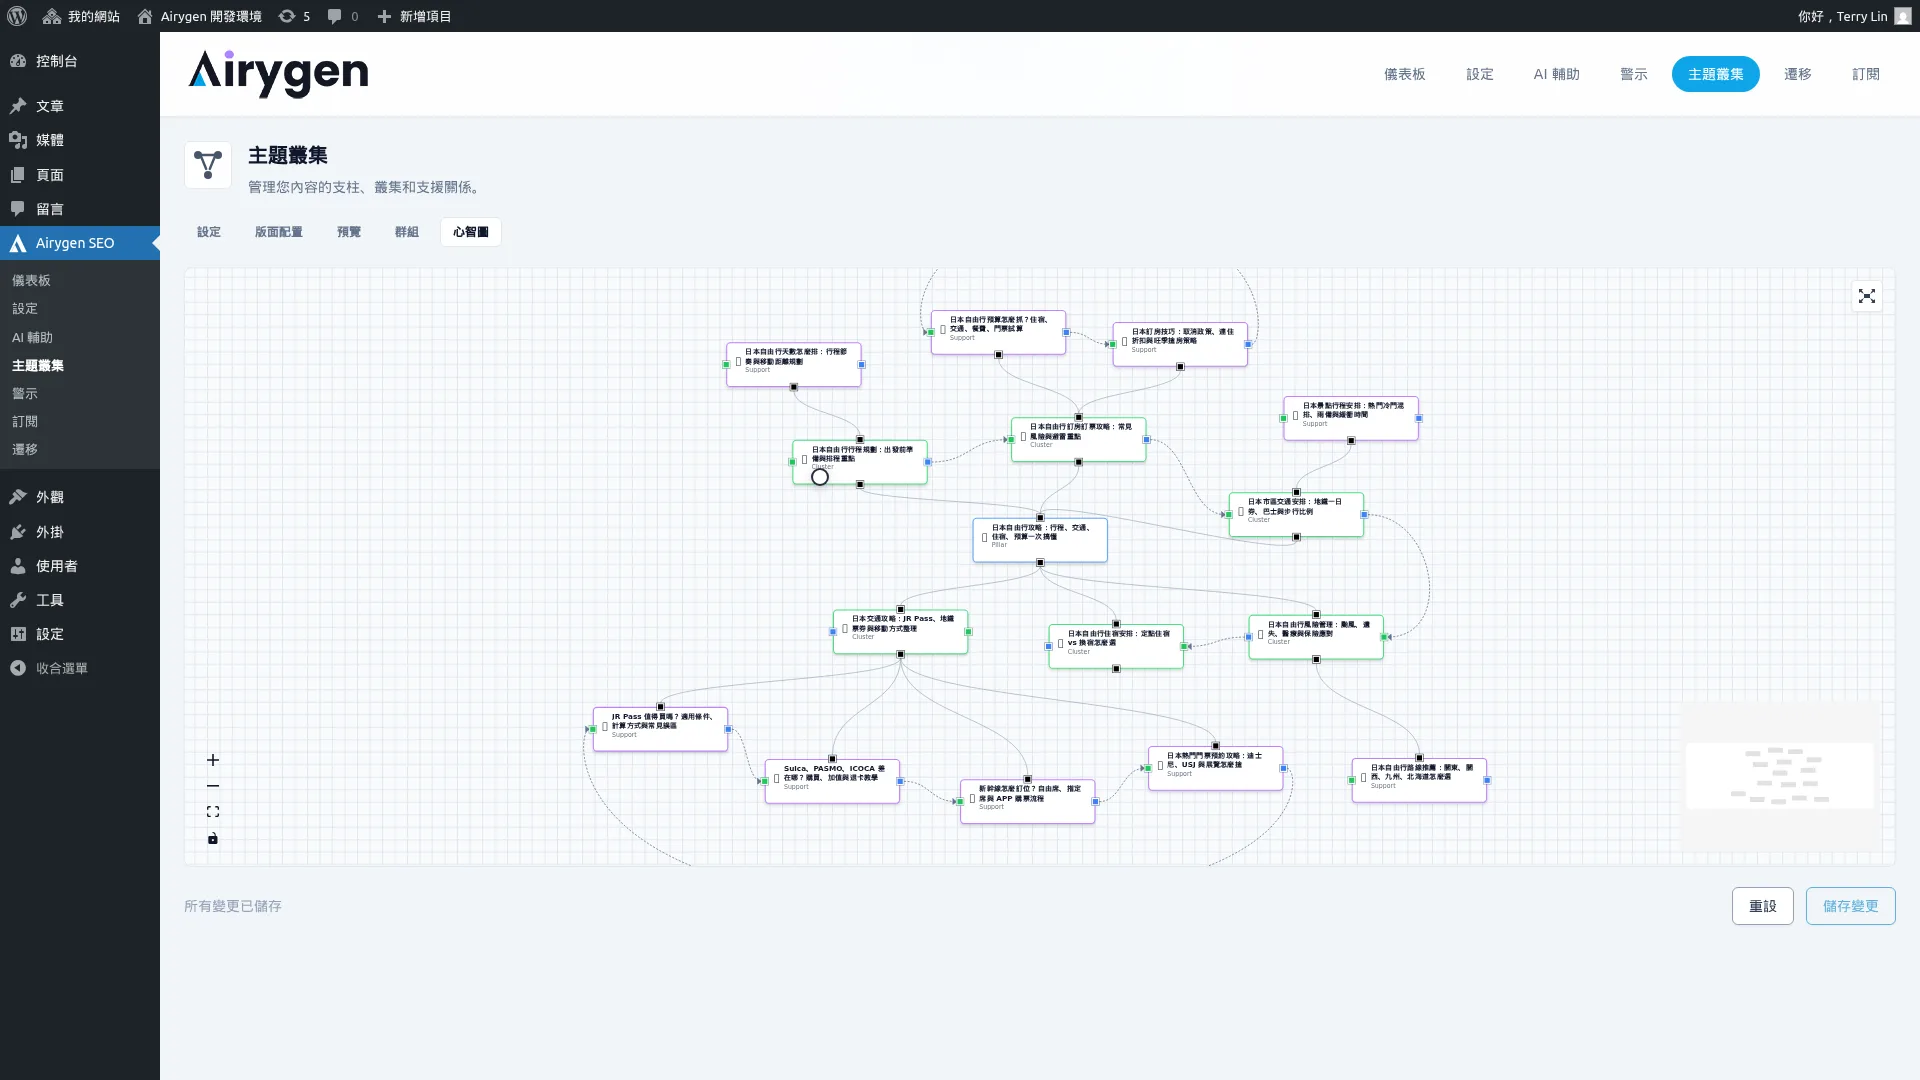Screen dimensions: 1920x1080
Task: Click the WordPress logo in admin bar
Action: coord(17,16)
